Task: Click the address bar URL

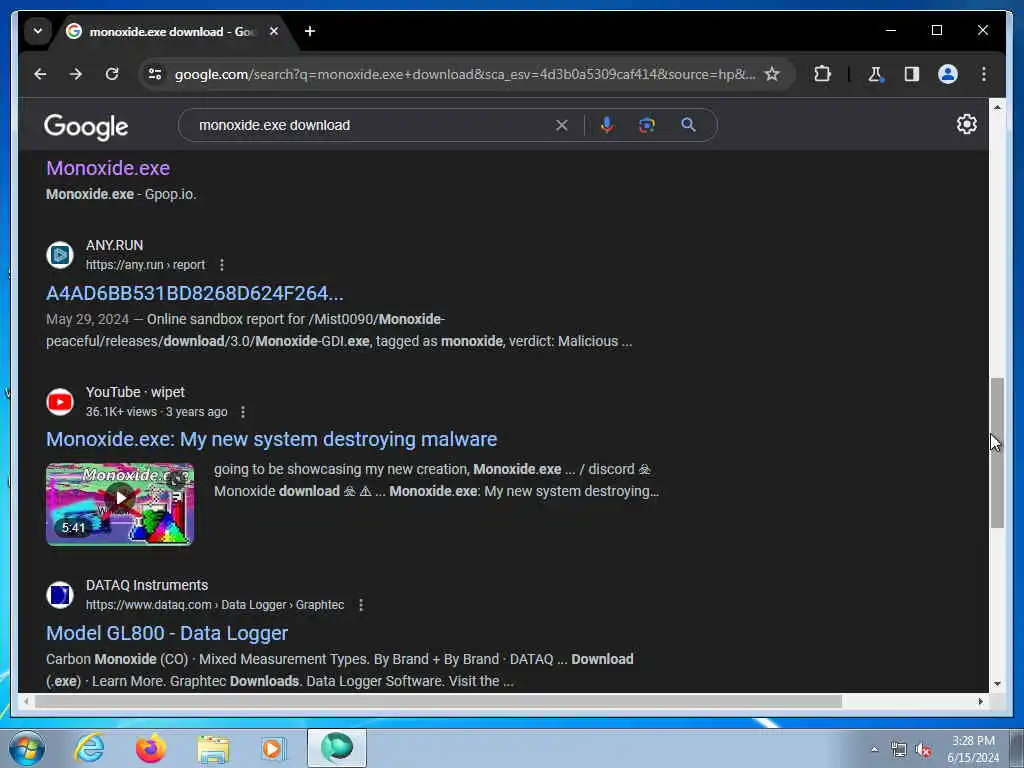Action: 465,74
